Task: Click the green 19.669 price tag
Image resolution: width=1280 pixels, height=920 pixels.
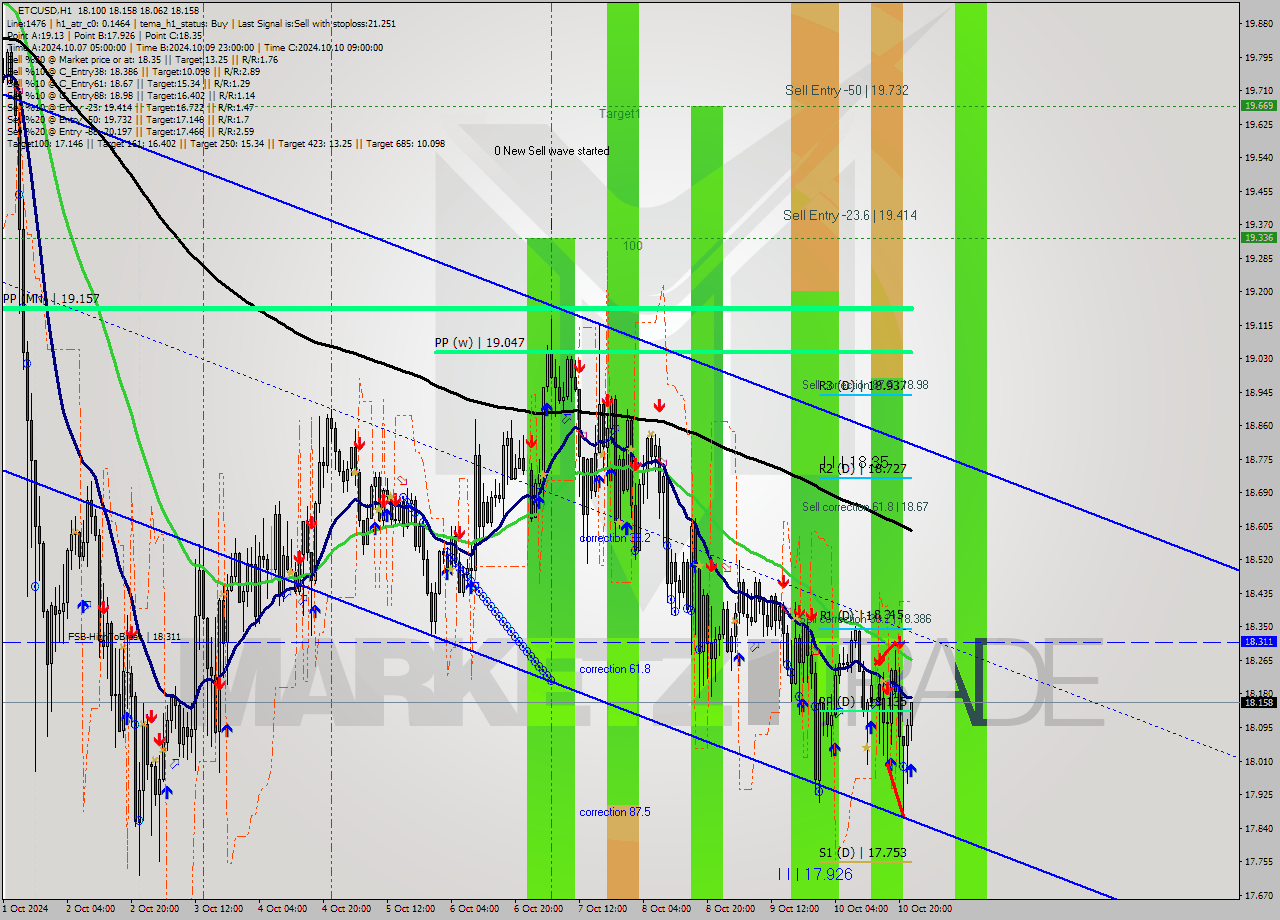Action: (x=1258, y=105)
